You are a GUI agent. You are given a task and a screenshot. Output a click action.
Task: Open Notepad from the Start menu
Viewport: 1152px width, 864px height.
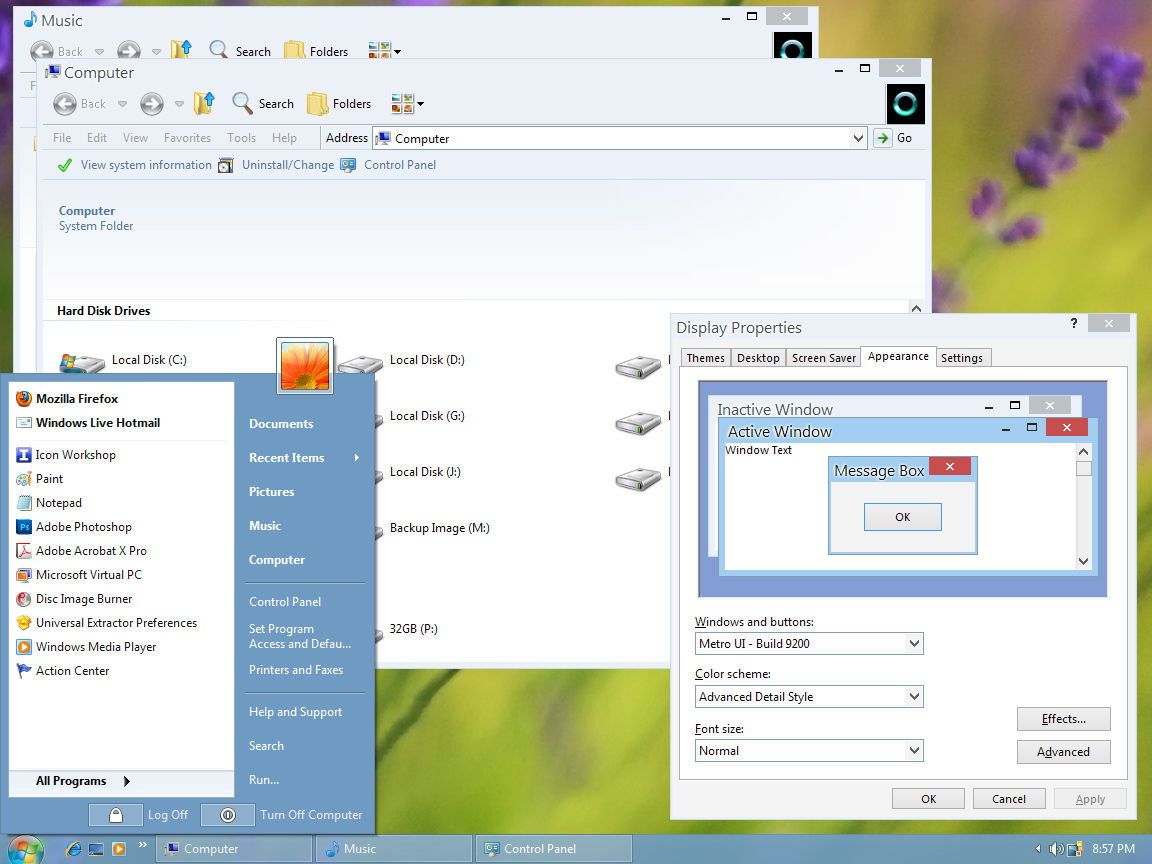coord(66,502)
